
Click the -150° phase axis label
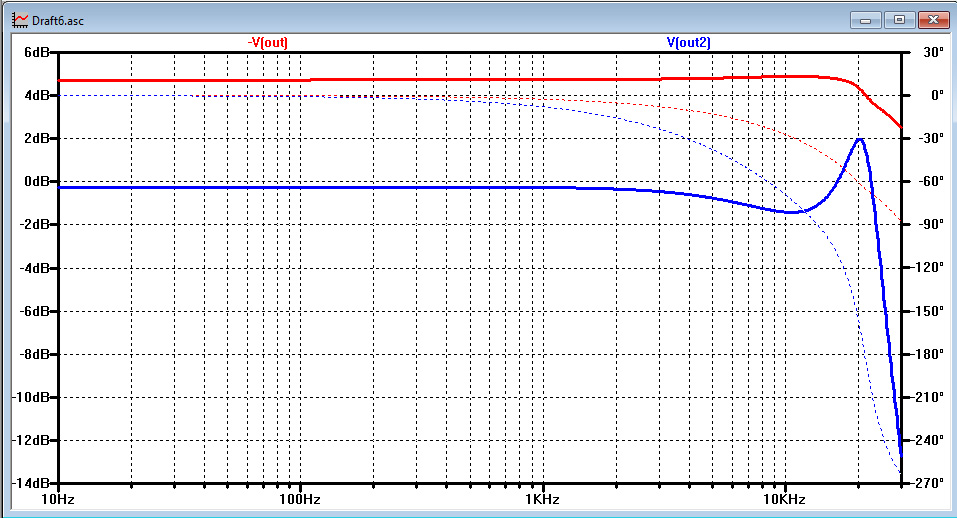pos(928,311)
